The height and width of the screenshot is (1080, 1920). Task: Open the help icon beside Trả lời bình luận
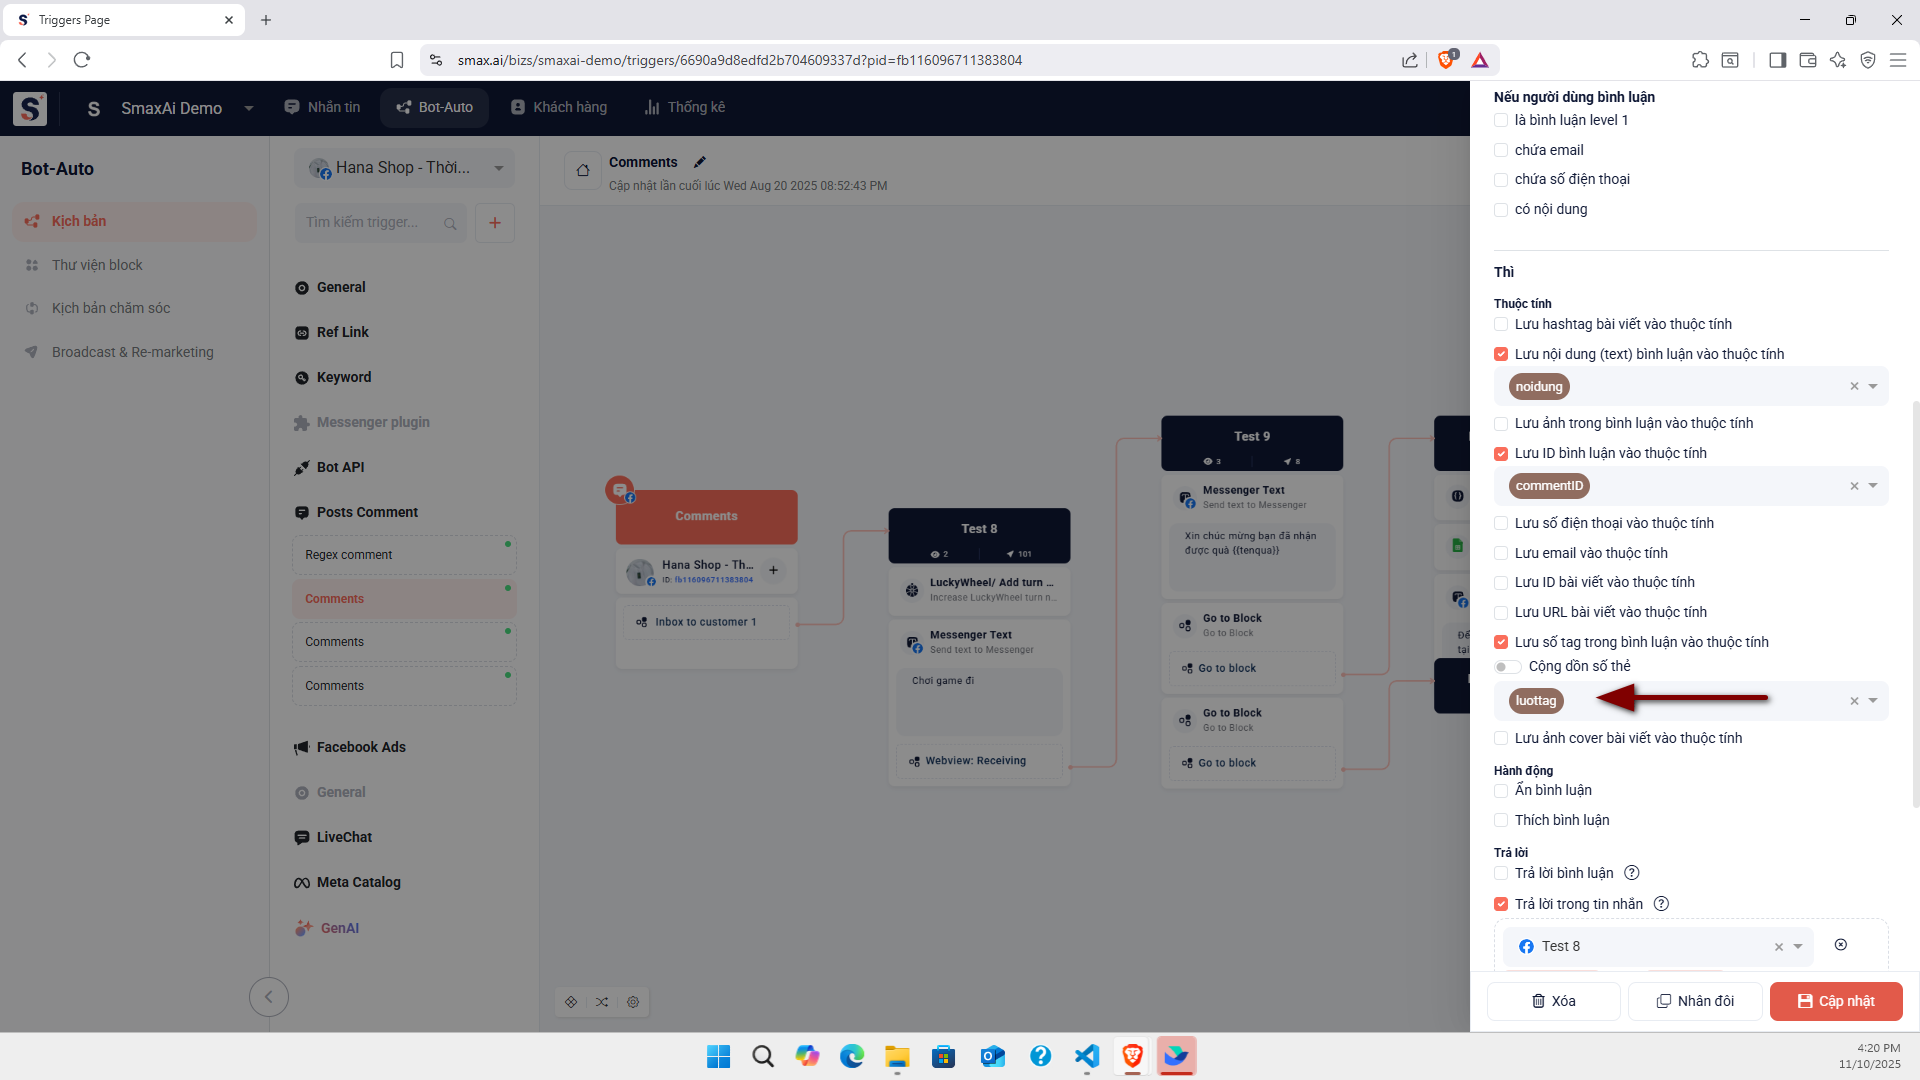point(1632,873)
